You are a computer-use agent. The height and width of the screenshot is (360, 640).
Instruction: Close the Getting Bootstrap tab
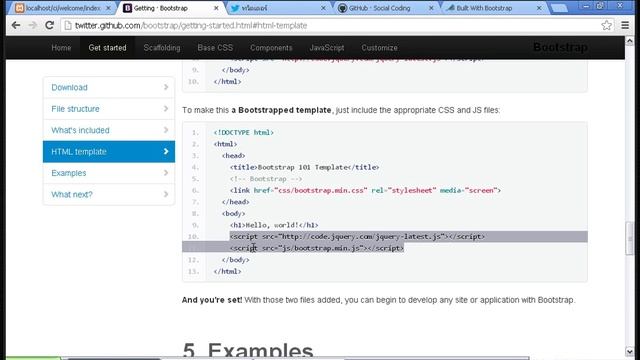(216, 8)
